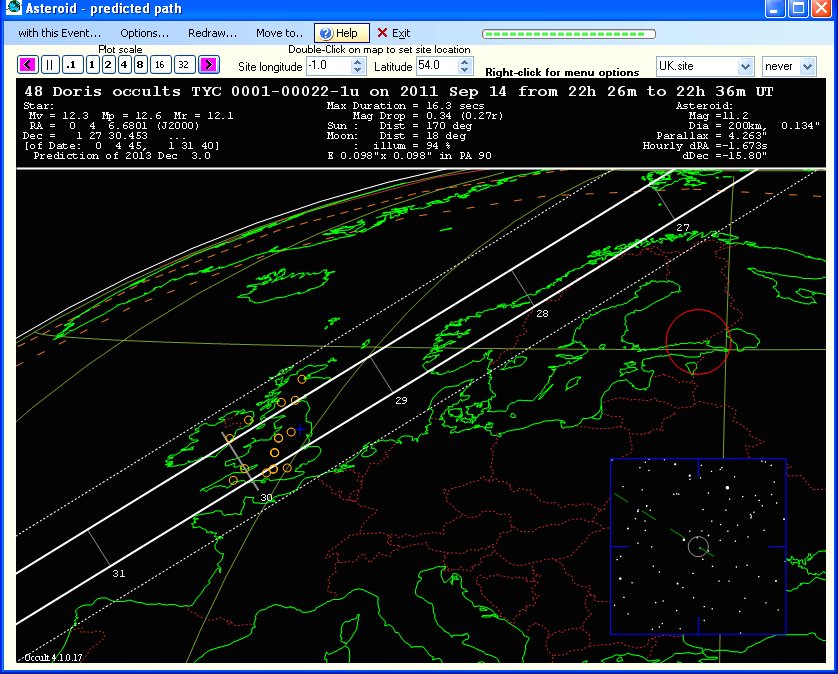Open the 'with this Event...' menu
838x674 pixels.
pos(59,33)
